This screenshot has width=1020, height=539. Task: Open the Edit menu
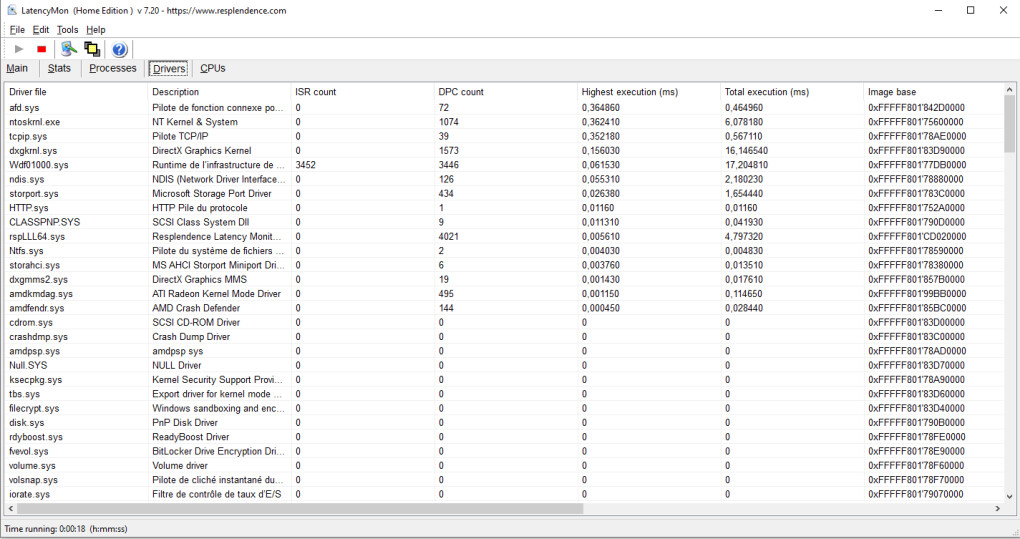tap(40, 30)
